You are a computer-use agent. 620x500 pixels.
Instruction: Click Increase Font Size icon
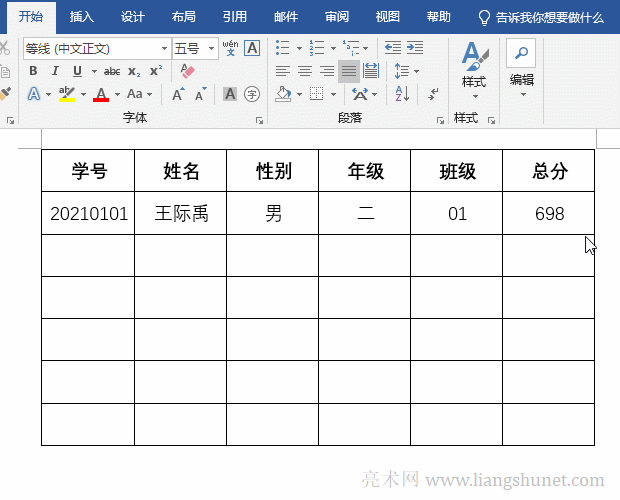pos(178,94)
